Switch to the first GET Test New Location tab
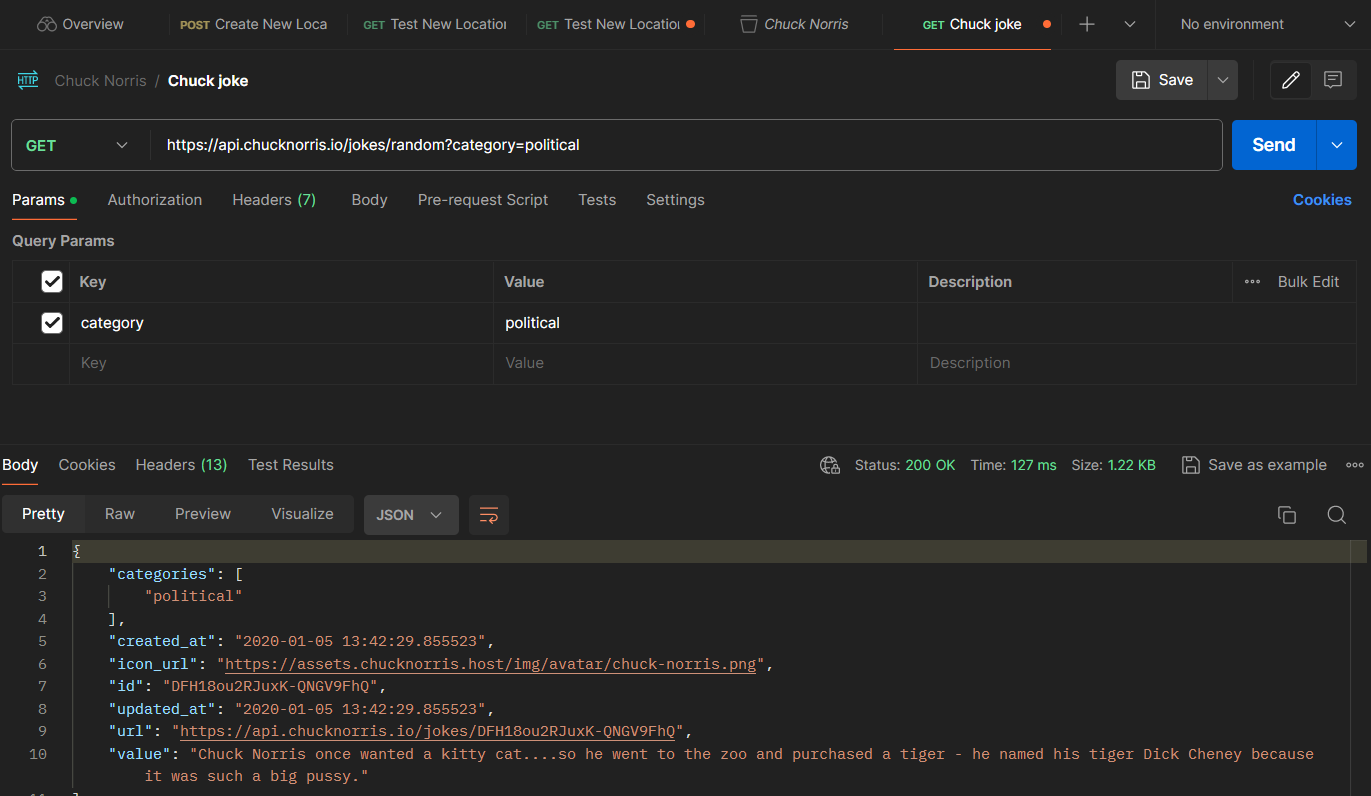The width and height of the screenshot is (1371, 796). 436,24
